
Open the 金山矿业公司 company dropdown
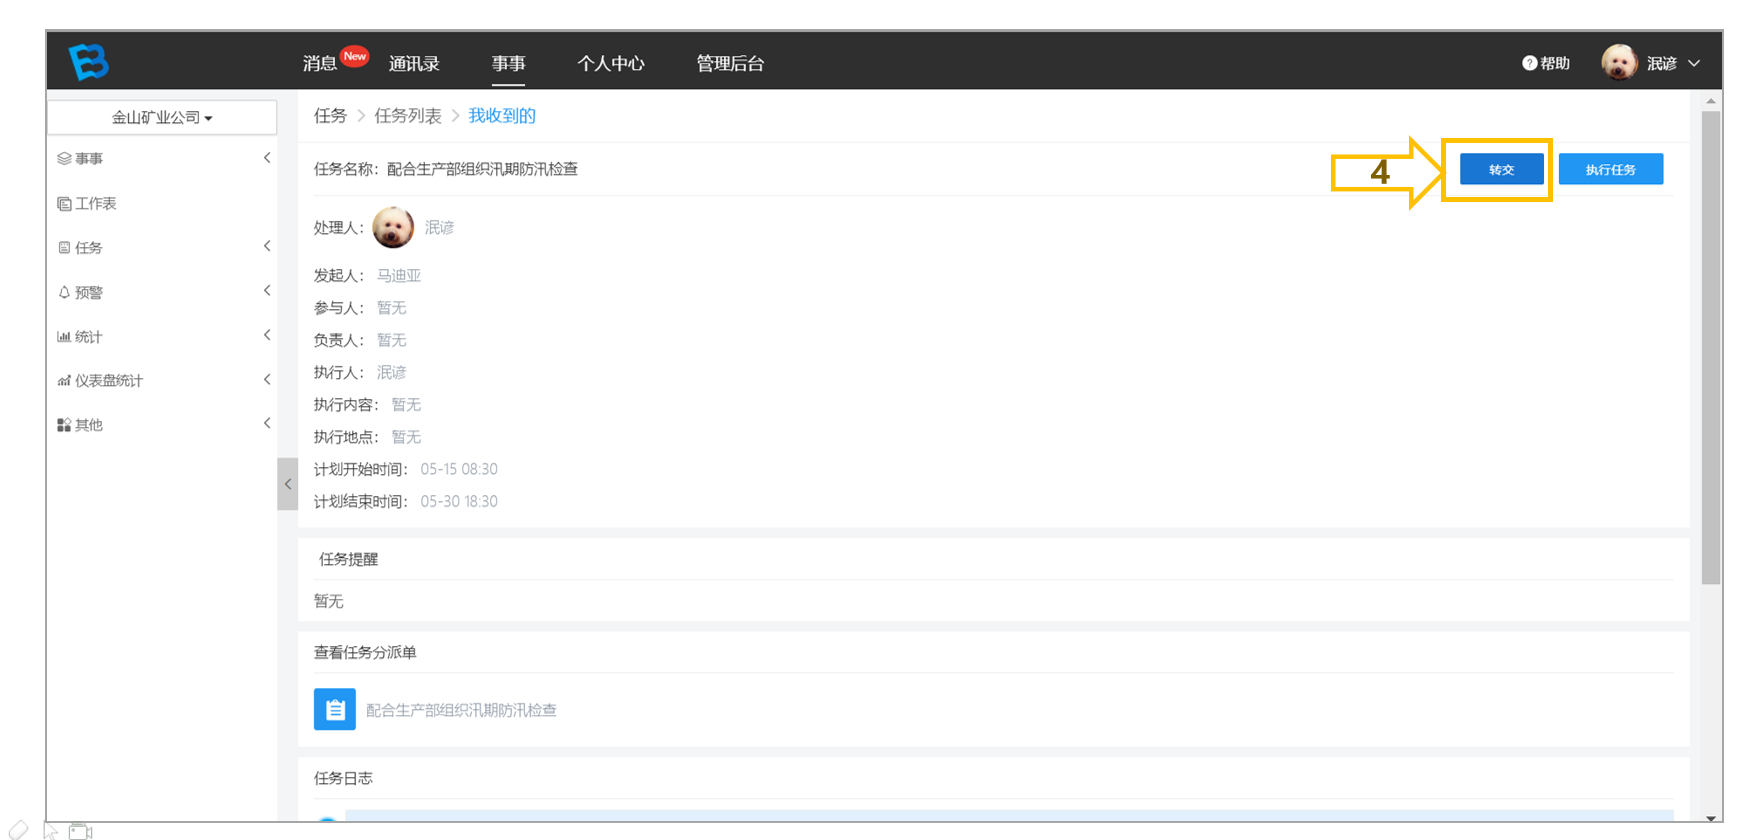162,117
